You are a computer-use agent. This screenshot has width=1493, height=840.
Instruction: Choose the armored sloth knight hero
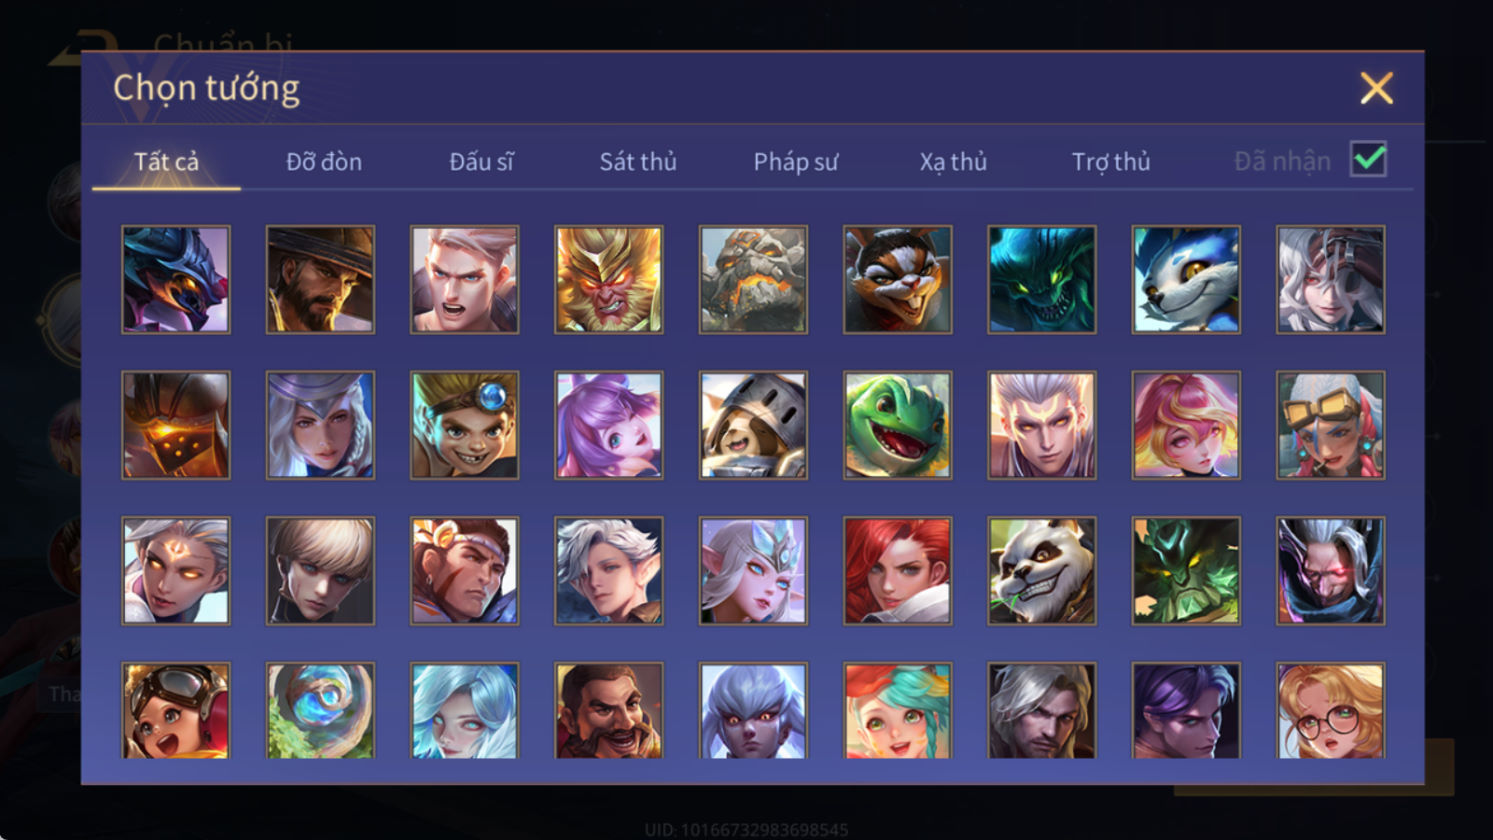pyautogui.click(x=753, y=425)
